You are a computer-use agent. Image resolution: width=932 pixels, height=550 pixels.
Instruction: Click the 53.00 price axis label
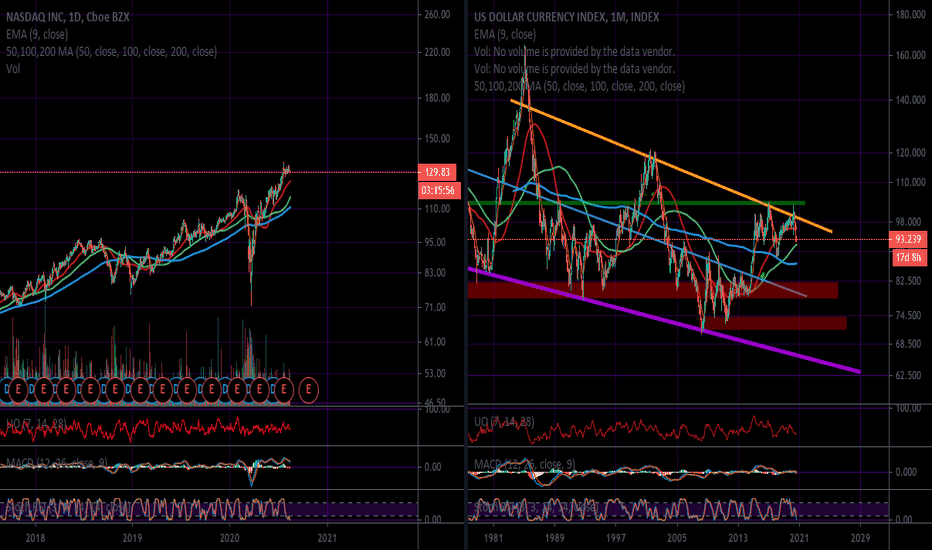click(x=435, y=373)
